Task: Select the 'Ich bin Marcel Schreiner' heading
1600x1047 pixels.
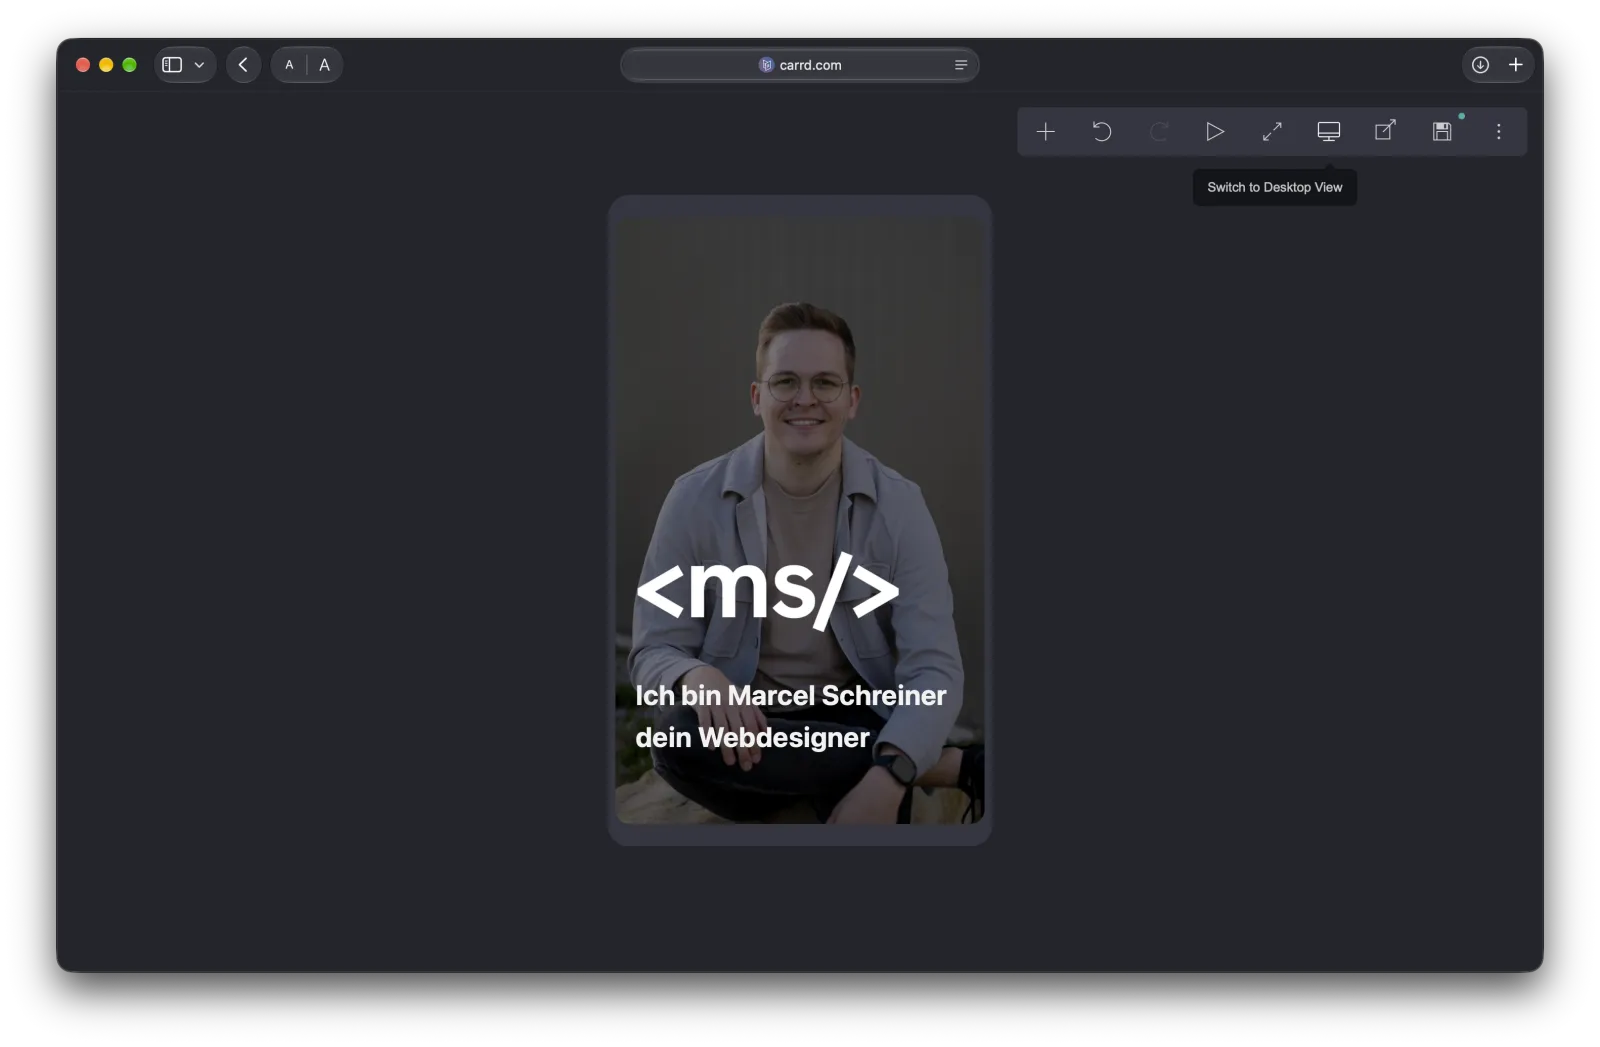Action: click(790, 696)
